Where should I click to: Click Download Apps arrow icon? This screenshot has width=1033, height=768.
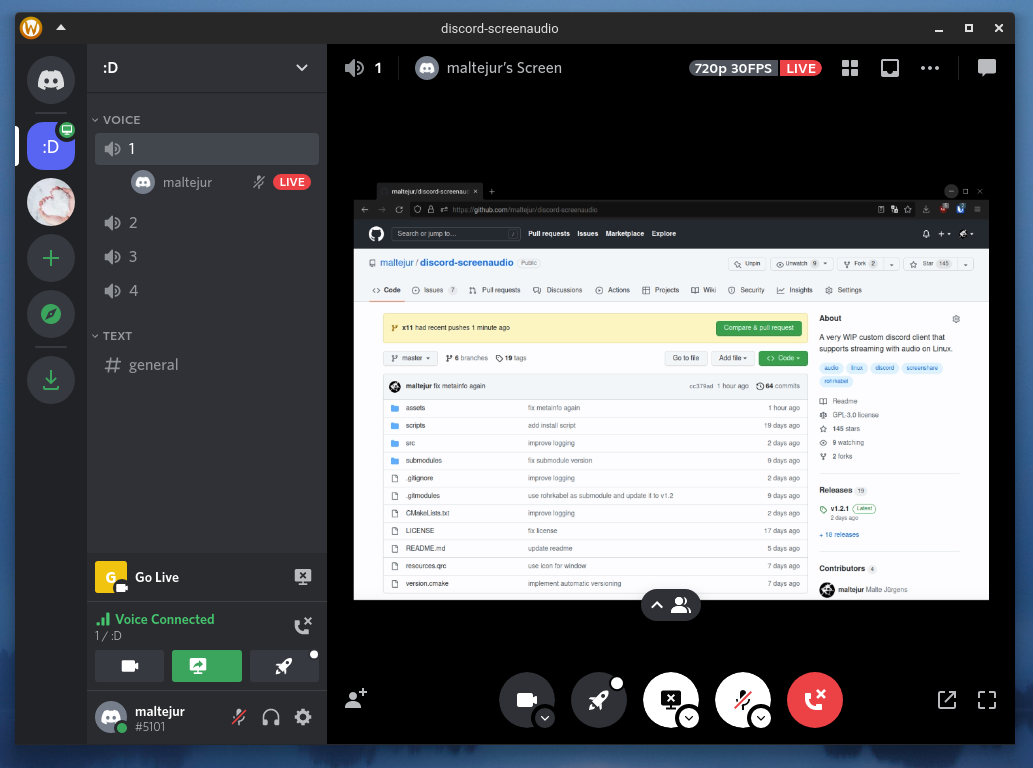pos(51,380)
